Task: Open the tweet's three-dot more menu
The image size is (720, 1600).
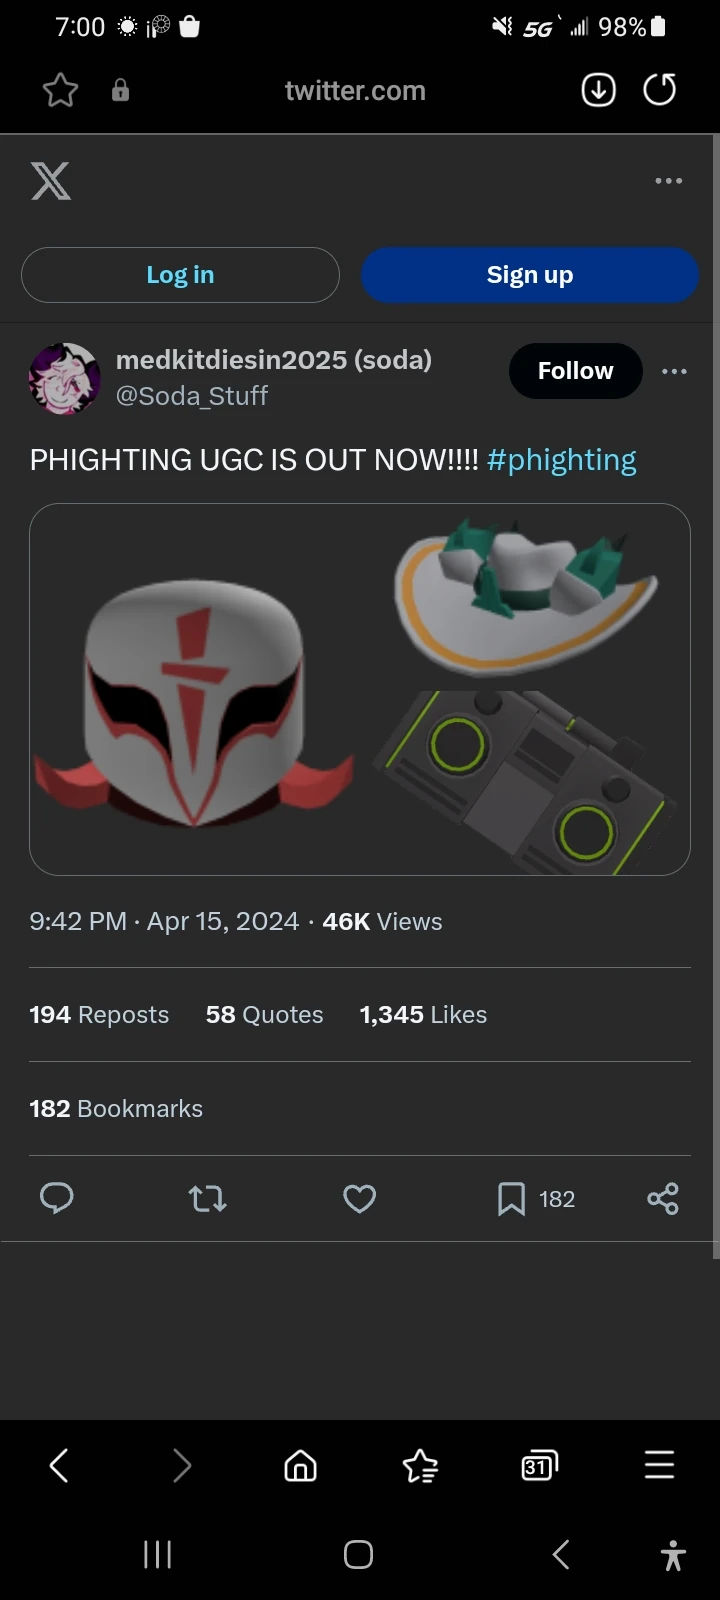Action: point(675,371)
